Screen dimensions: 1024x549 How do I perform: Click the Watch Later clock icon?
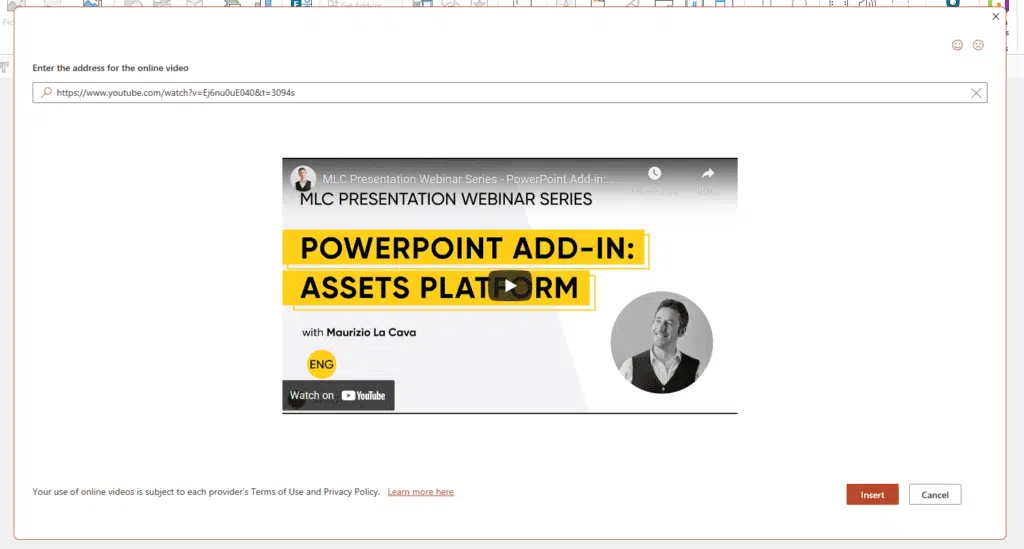tap(654, 174)
